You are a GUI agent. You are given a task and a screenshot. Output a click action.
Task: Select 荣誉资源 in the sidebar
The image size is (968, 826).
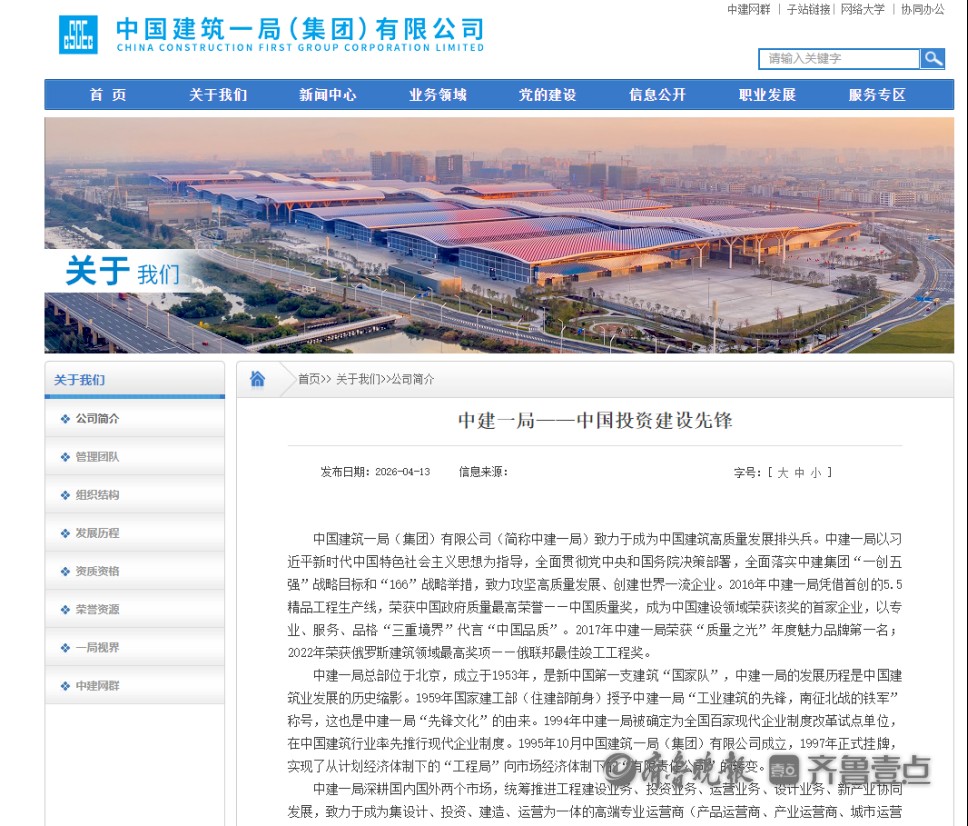coord(135,610)
